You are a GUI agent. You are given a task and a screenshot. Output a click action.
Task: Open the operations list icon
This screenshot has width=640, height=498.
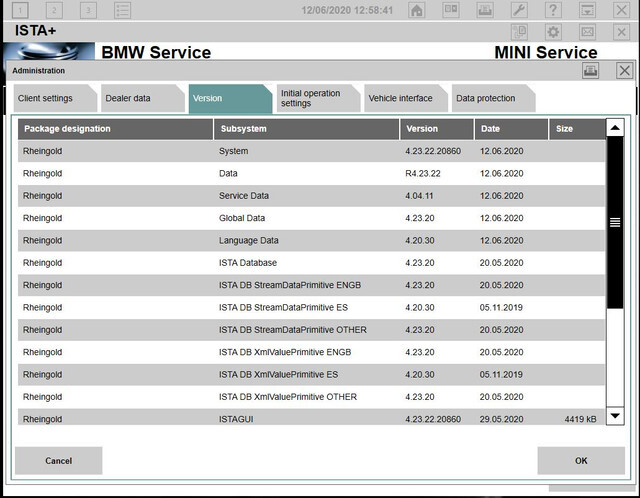click(122, 10)
